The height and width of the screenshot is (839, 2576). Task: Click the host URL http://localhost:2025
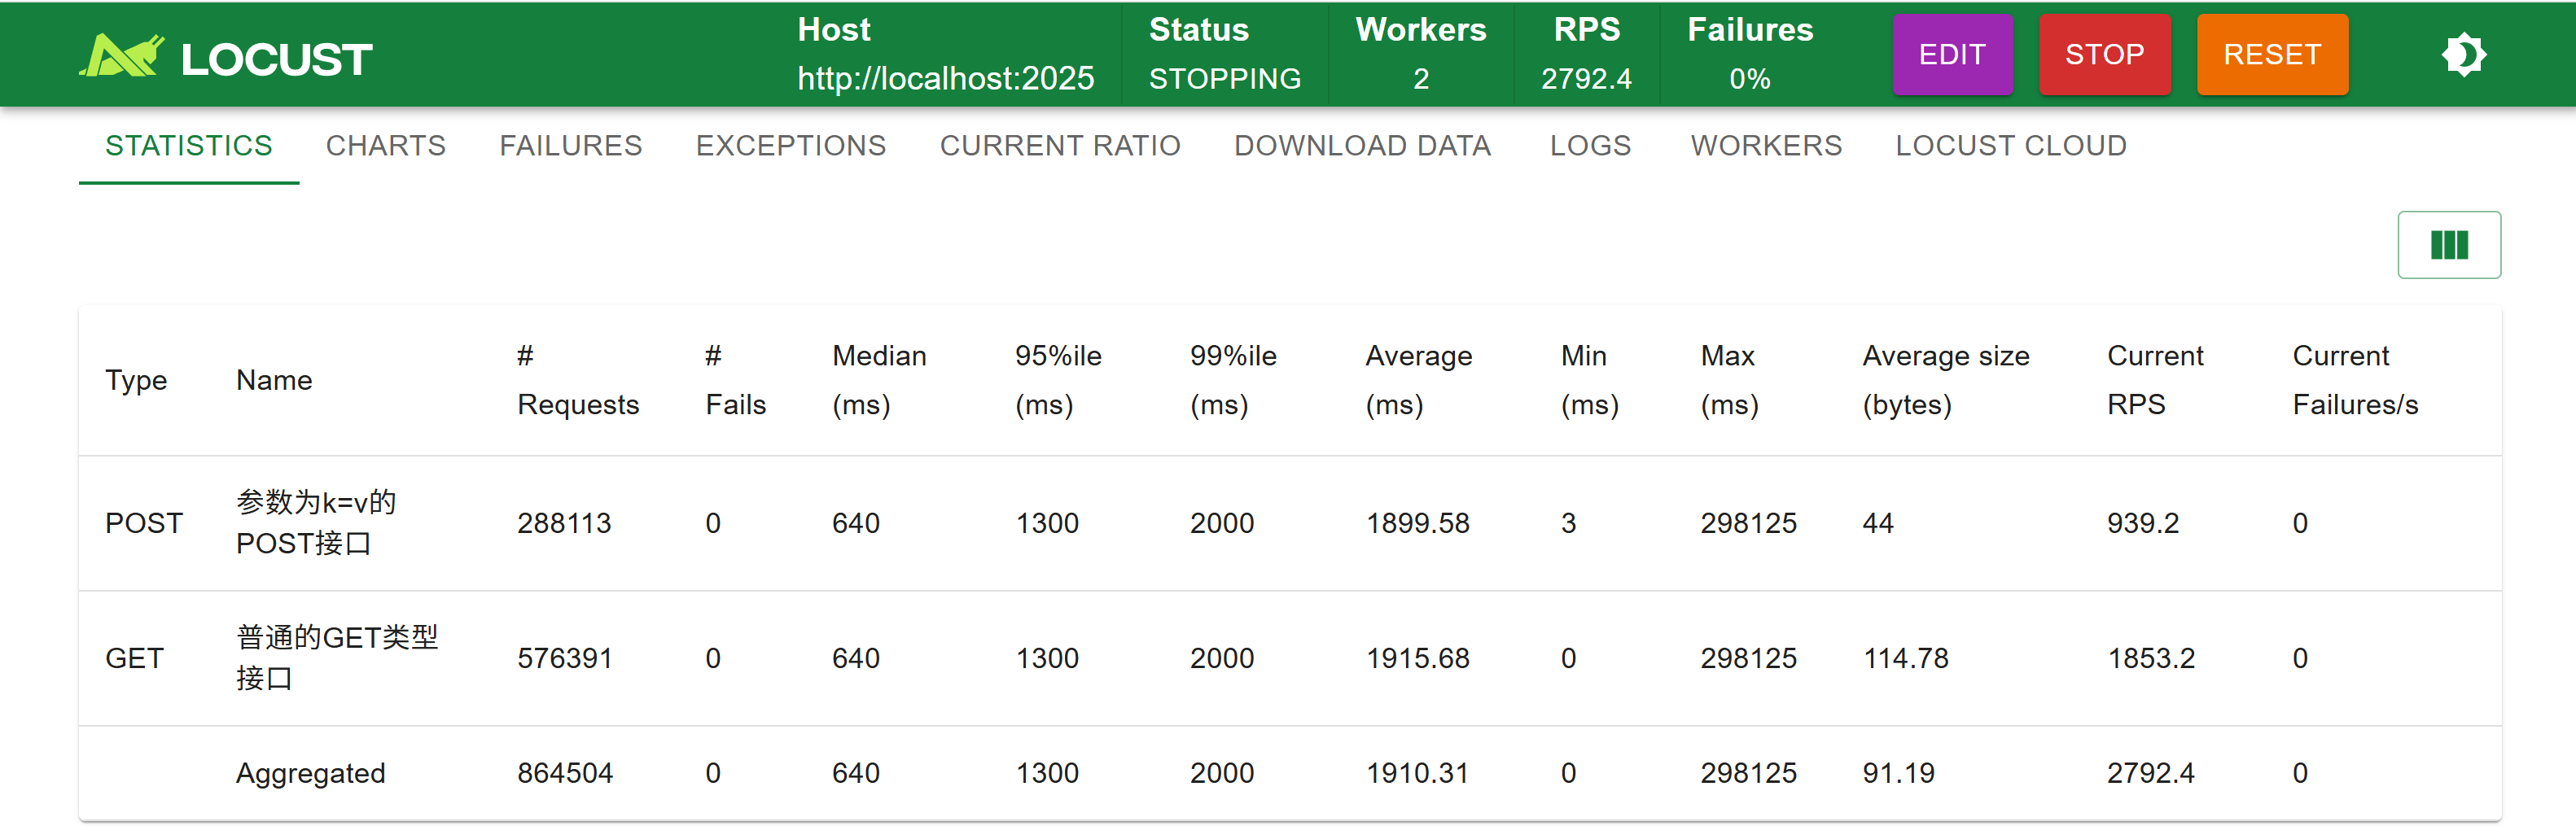946,78
